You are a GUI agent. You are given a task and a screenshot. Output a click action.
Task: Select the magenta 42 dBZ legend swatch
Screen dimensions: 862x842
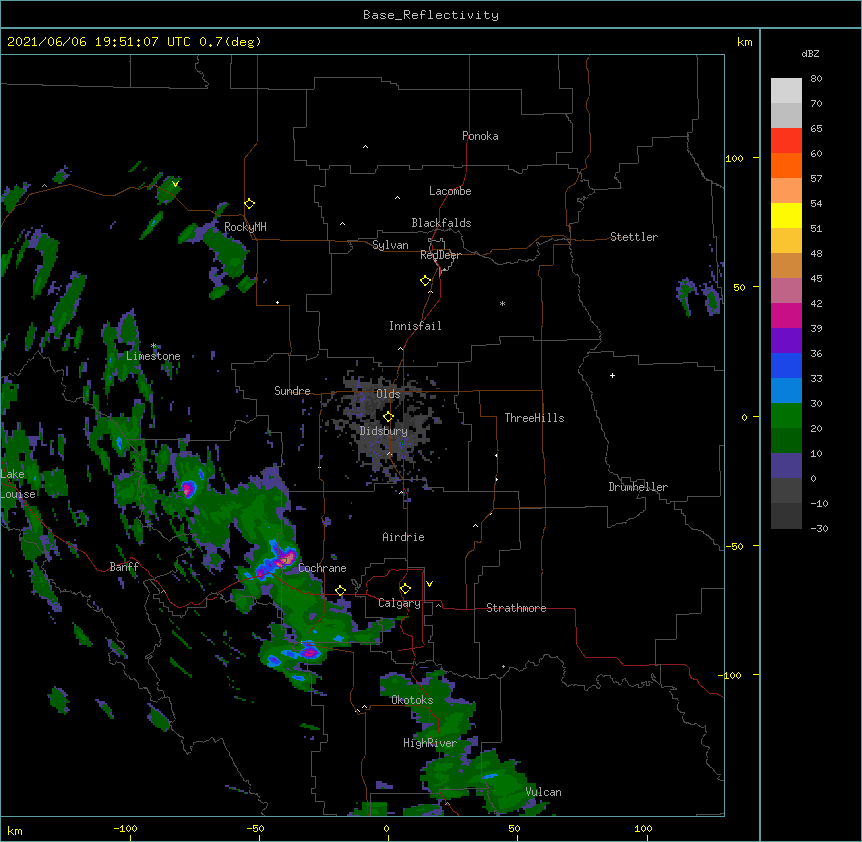(x=786, y=315)
